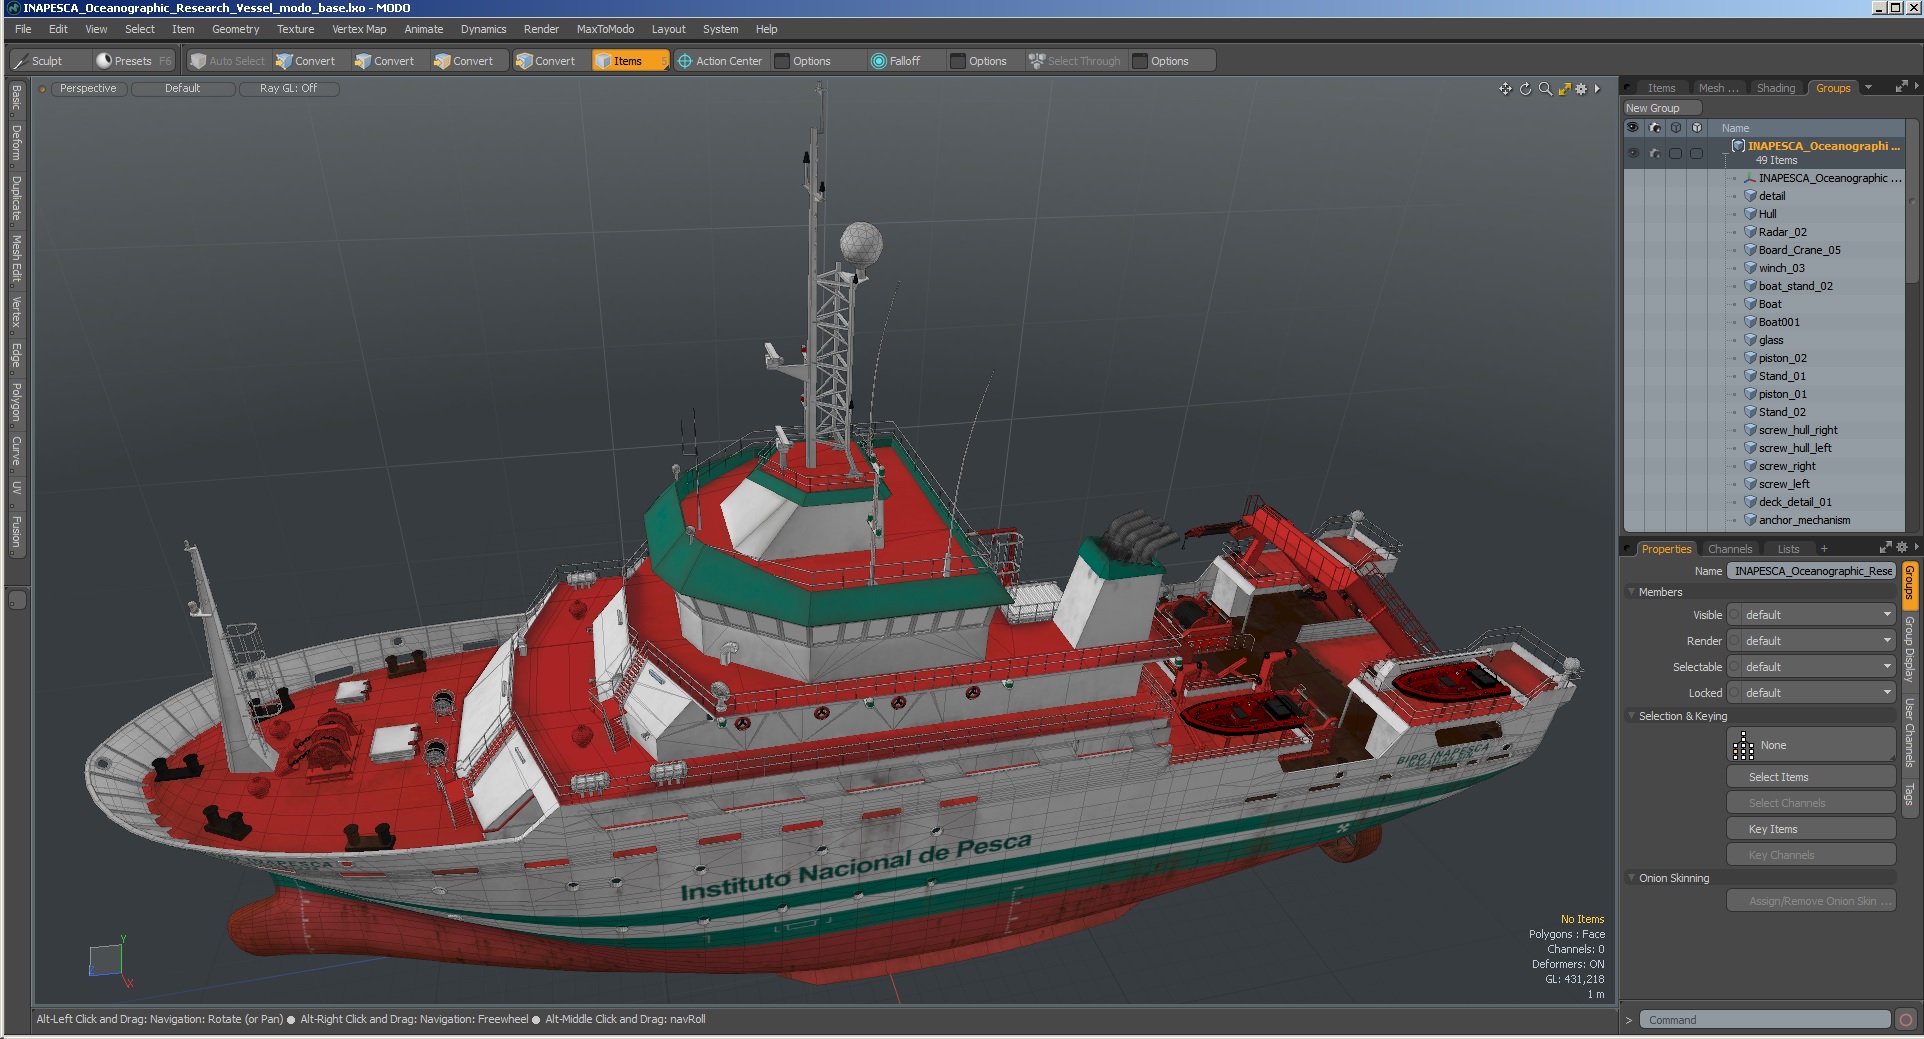1924x1039 pixels.
Task: Click viewport rotate icon
Action: tap(1525, 89)
